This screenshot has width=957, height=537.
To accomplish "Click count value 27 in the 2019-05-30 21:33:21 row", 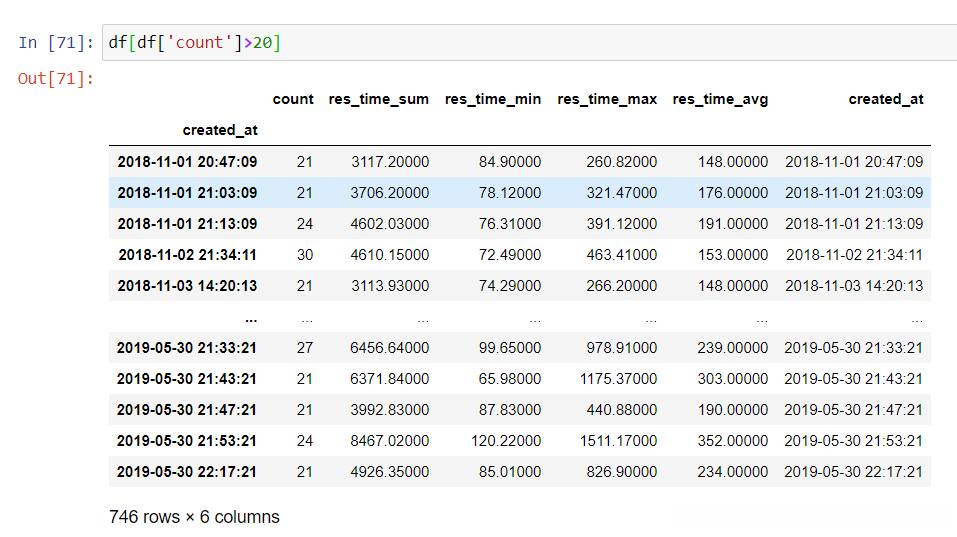I will click(x=305, y=348).
